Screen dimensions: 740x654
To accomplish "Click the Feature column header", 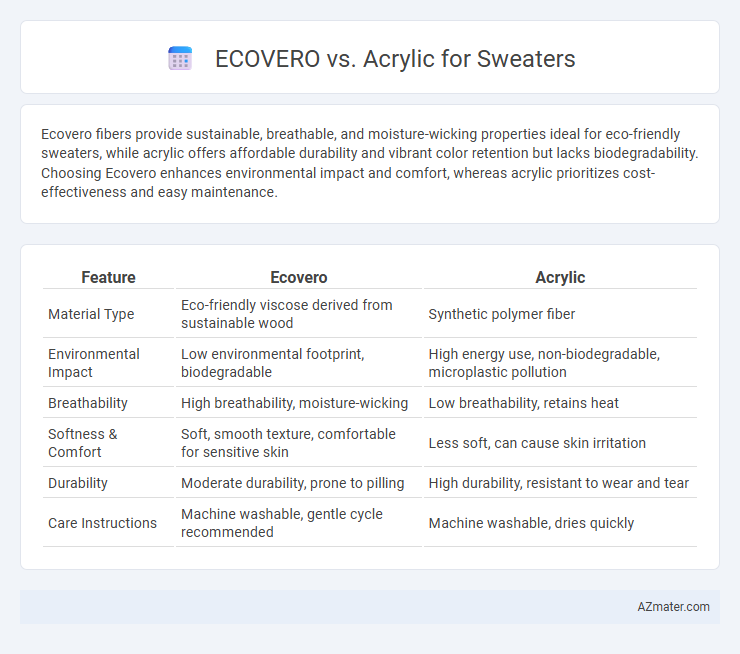I will pyautogui.click(x=108, y=277).
